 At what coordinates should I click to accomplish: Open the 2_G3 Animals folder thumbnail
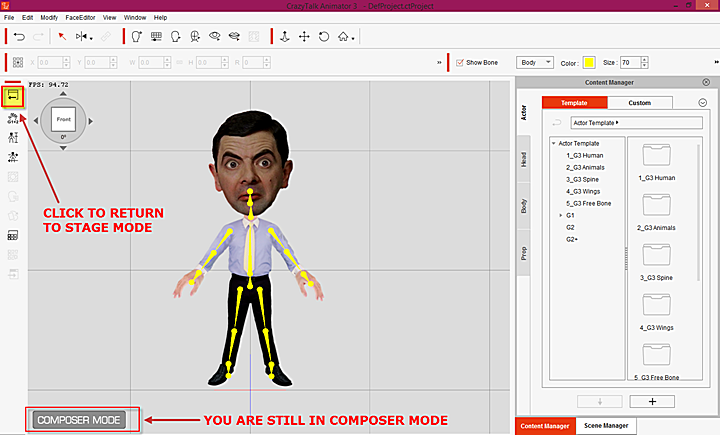[x=656, y=207]
